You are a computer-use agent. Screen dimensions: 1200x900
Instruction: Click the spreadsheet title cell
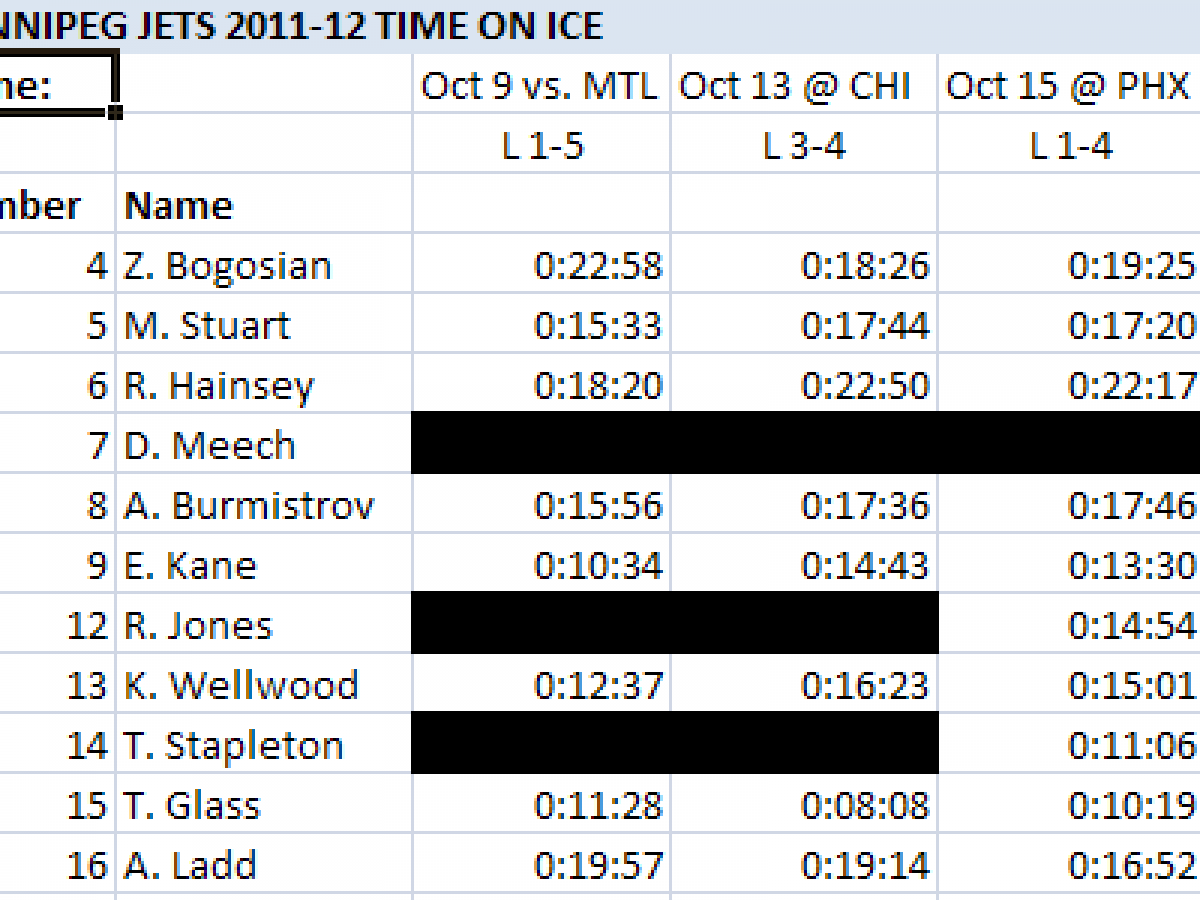[x=300, y=25]
